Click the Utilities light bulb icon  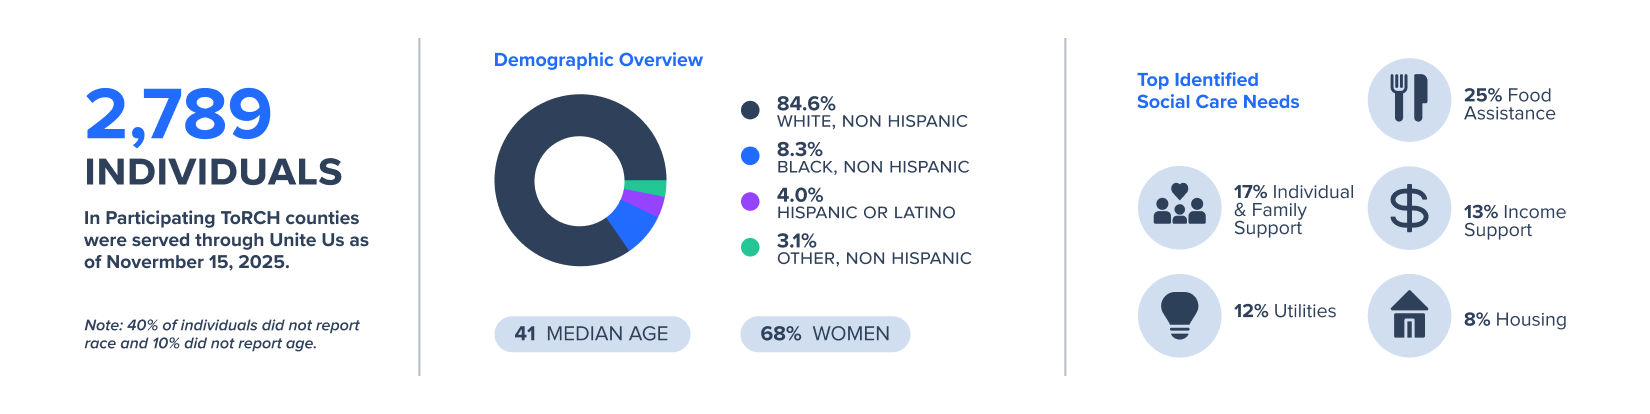(1180, 316)
